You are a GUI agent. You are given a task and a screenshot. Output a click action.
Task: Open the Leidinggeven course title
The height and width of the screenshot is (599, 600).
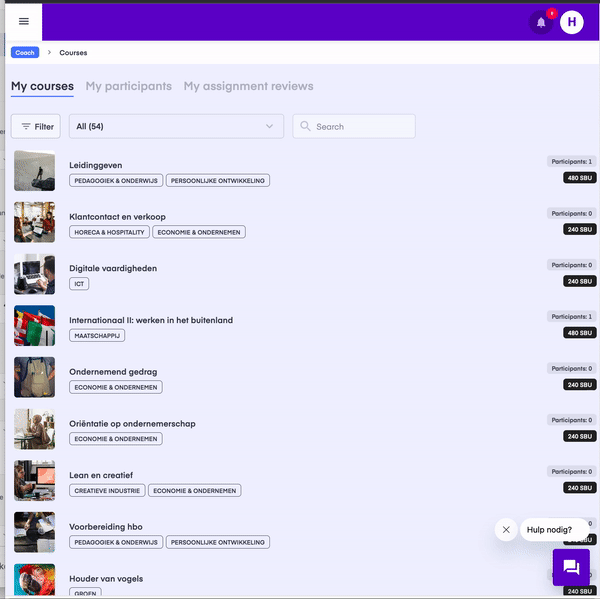click(x=96, y=165)
